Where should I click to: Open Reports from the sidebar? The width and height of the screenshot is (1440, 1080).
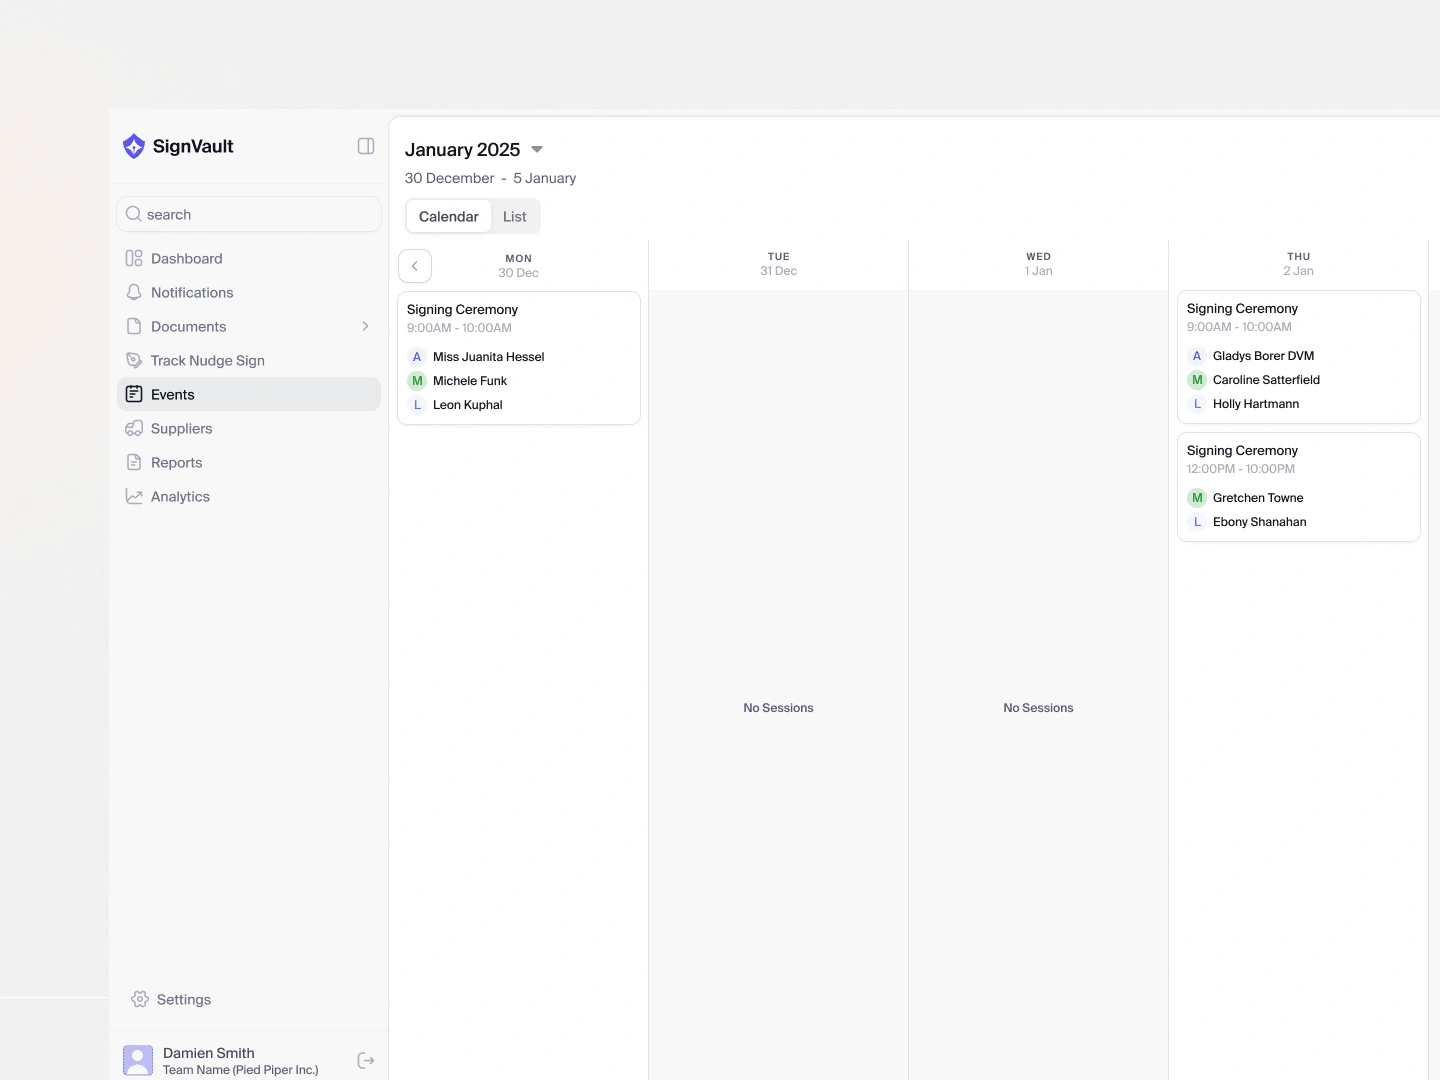pos(249,462)
